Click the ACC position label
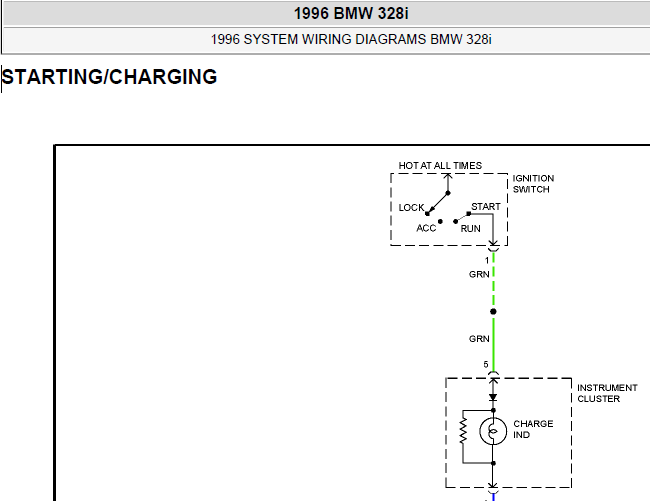650x501 pixels. (x=426, y=228)
